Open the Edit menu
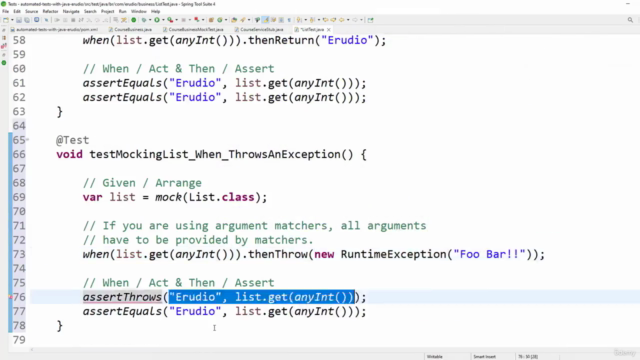640x360 pixels. tap(17, 11)
